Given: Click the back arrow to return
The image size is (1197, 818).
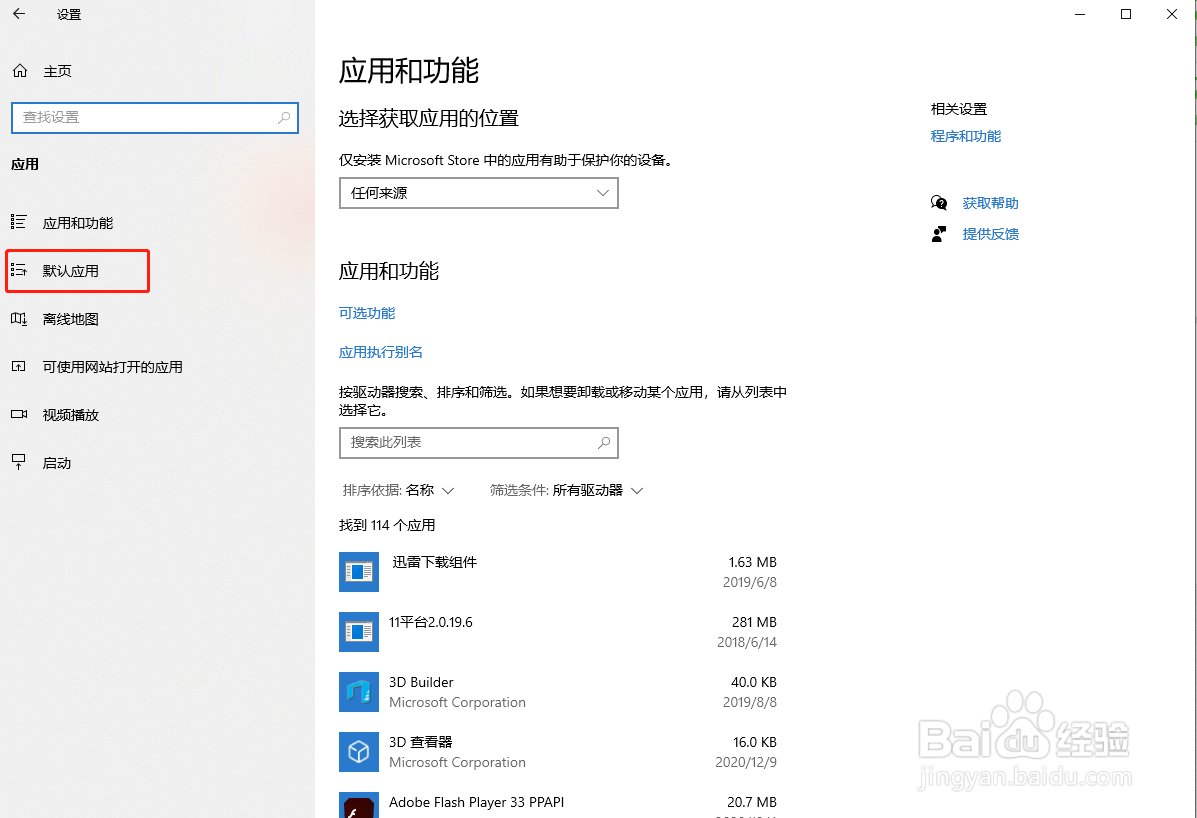Looking at the screenshot, I should [18, 14].
